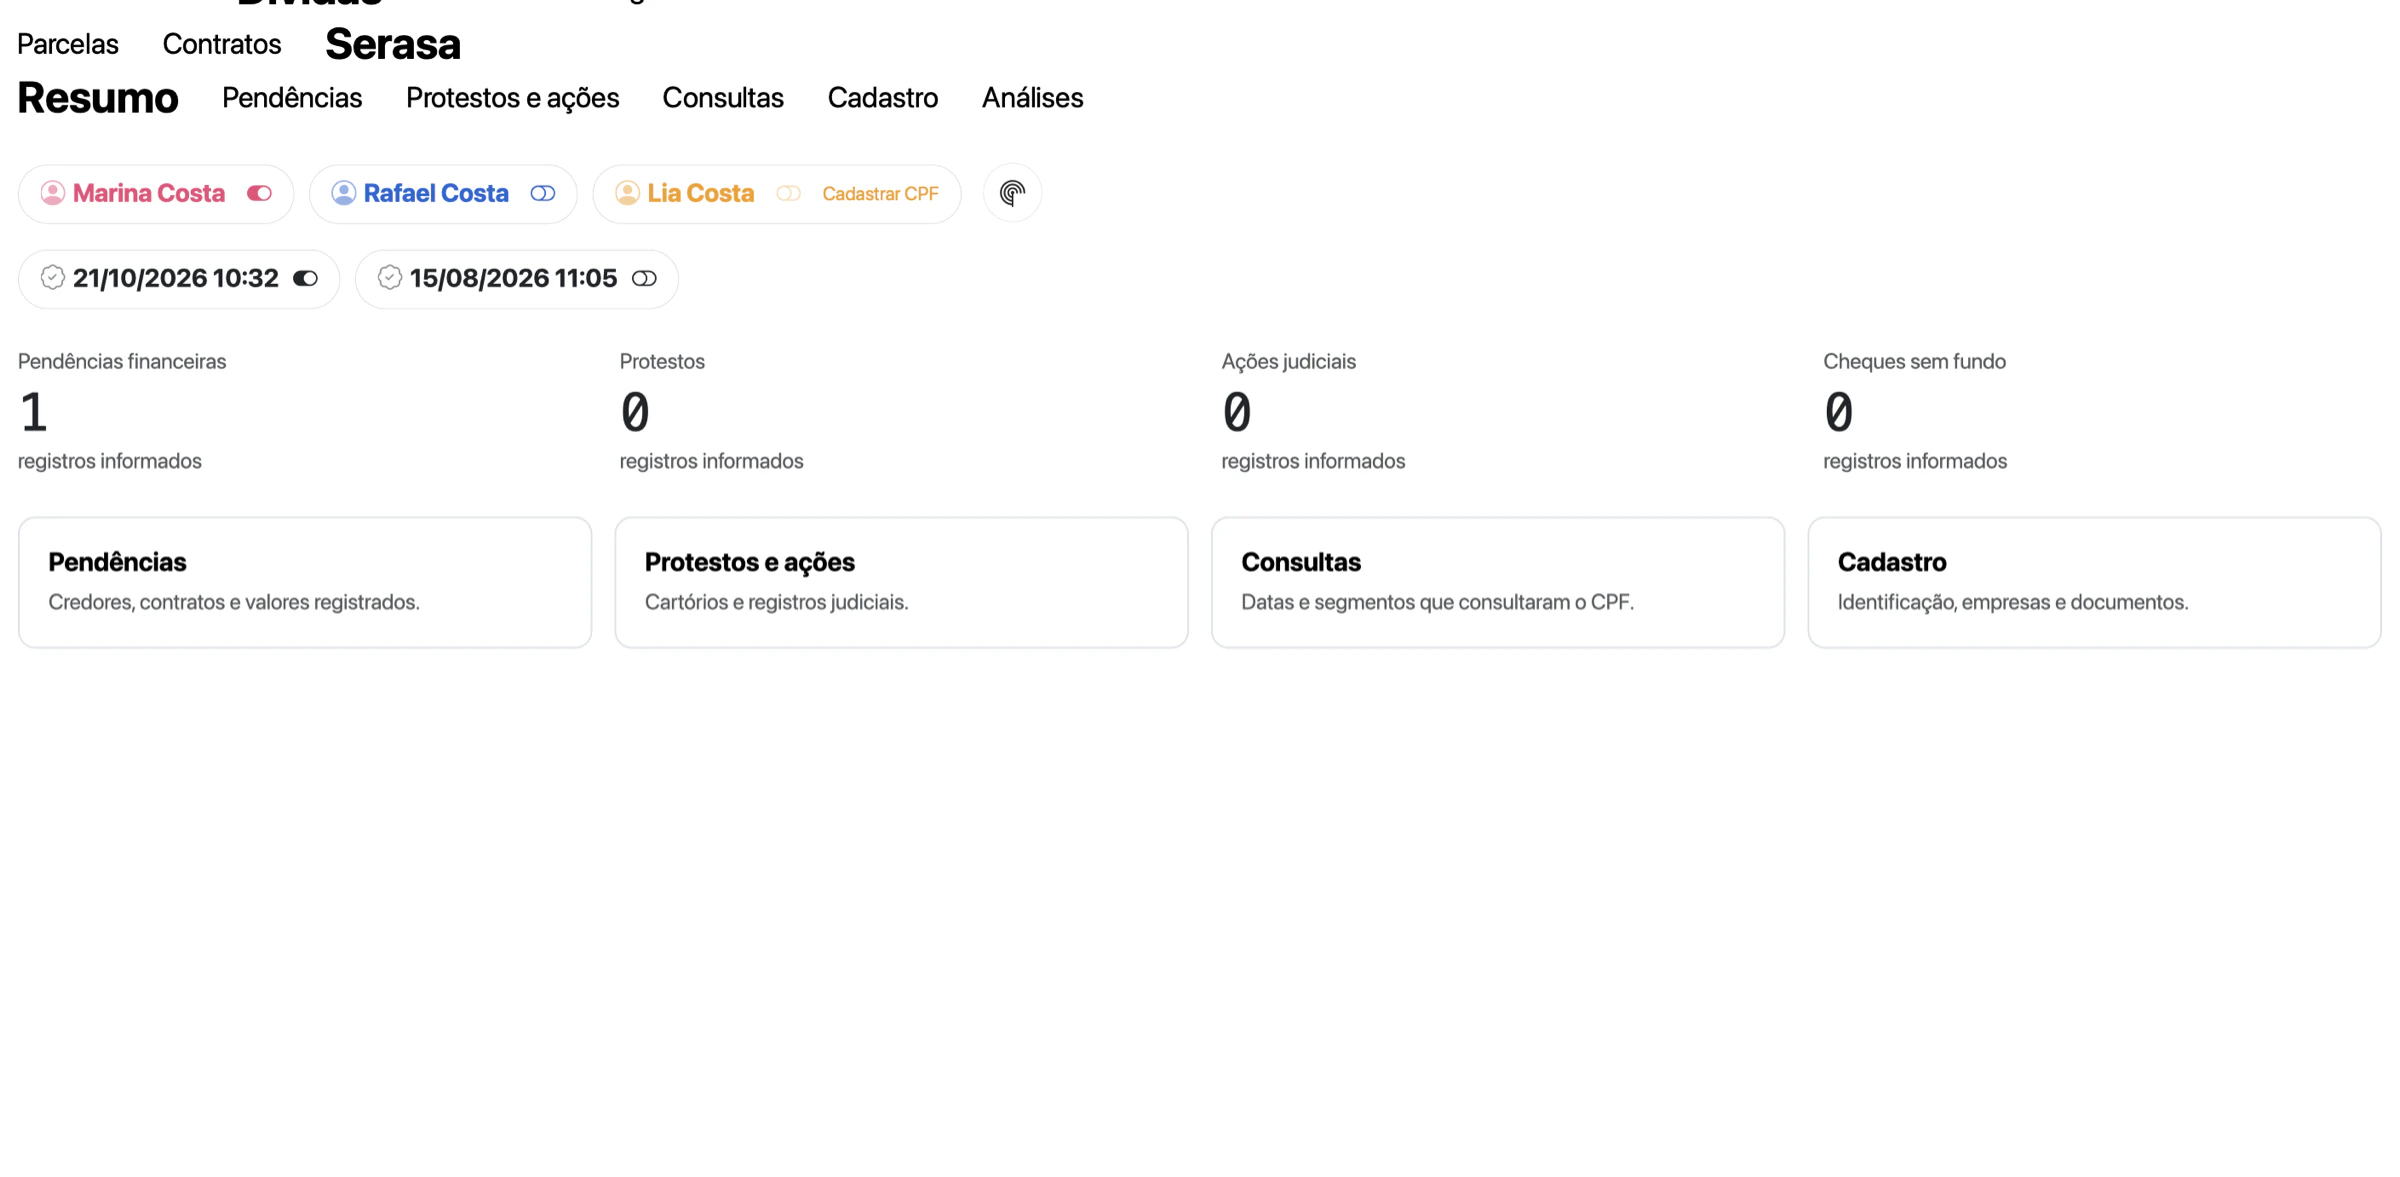This screenshot has width=2400, height=1177.
Task: Select the Lia Costa name
Action: [x=701, y=193]
